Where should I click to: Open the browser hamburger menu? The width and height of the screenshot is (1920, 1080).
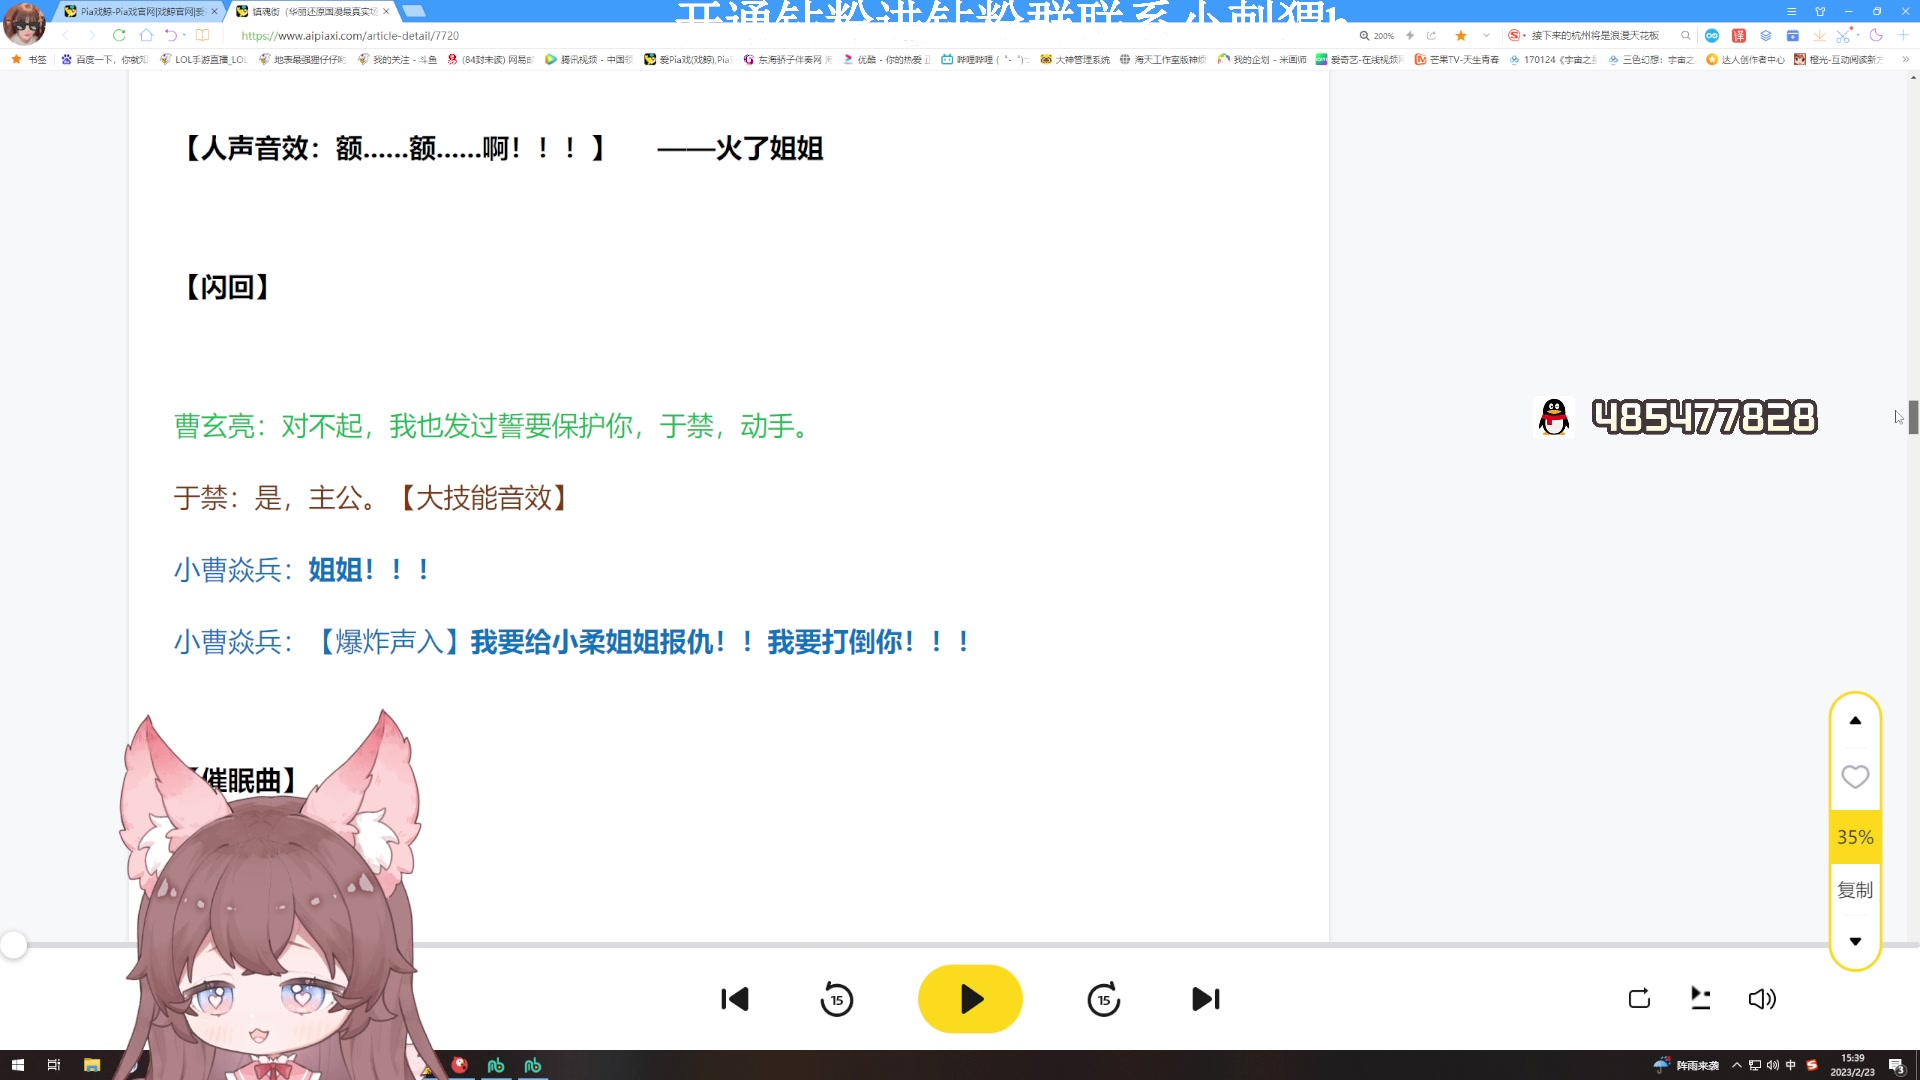click(x=1793, y=12)
